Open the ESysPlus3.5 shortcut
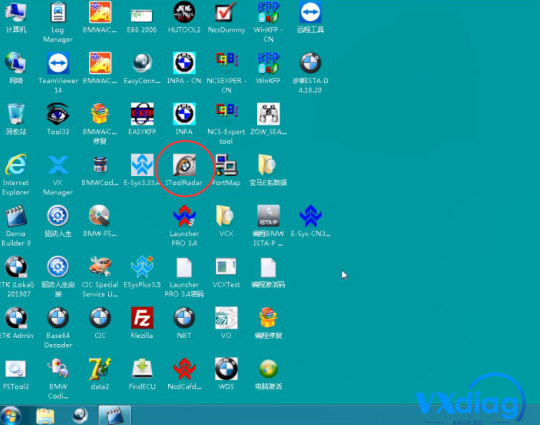Image resolution: width=540 pixels, height=425 pixels. (x=142, y=267)
